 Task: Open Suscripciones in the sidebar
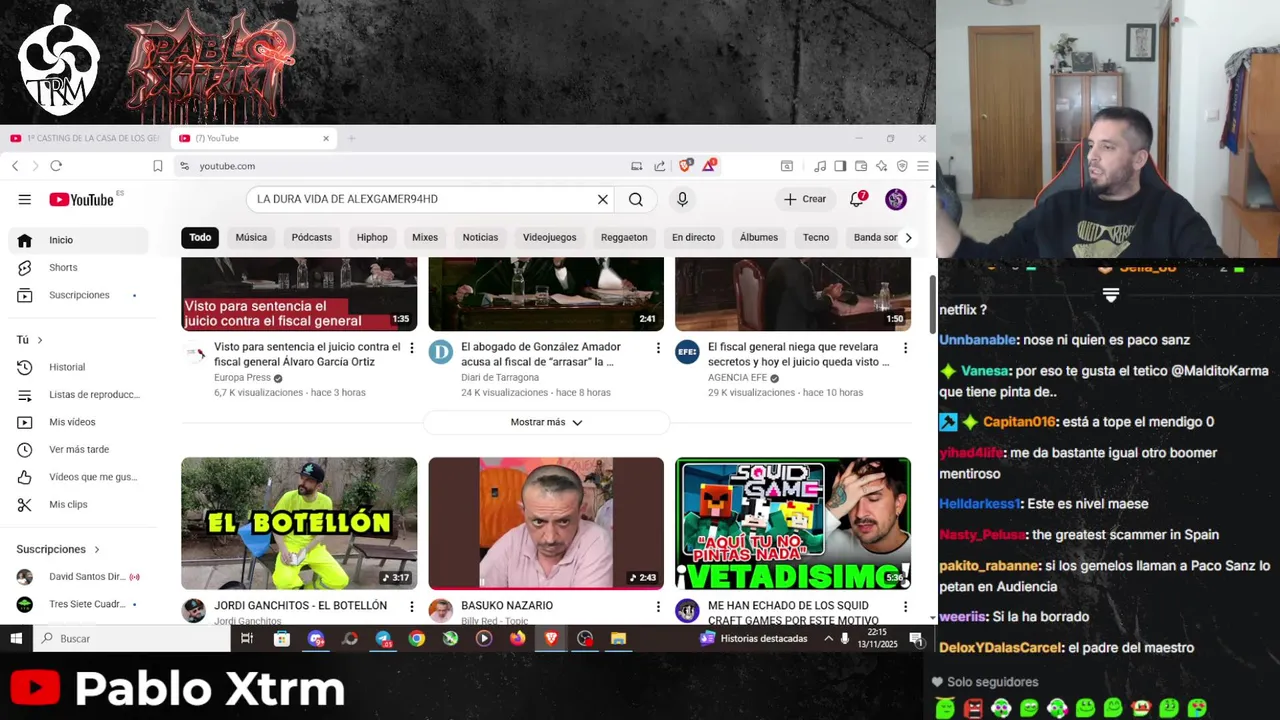(x=79, y=295)
